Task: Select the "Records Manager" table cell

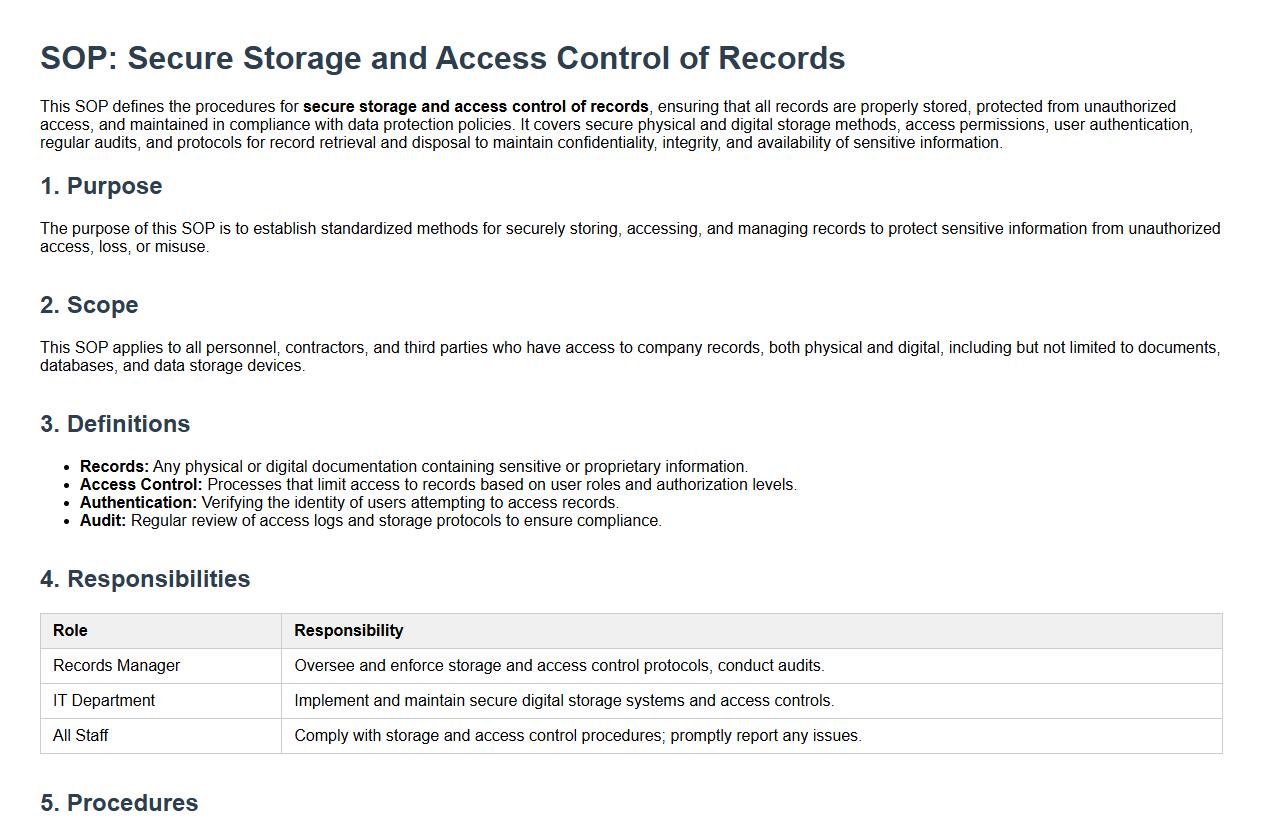Action: (117, 666)
